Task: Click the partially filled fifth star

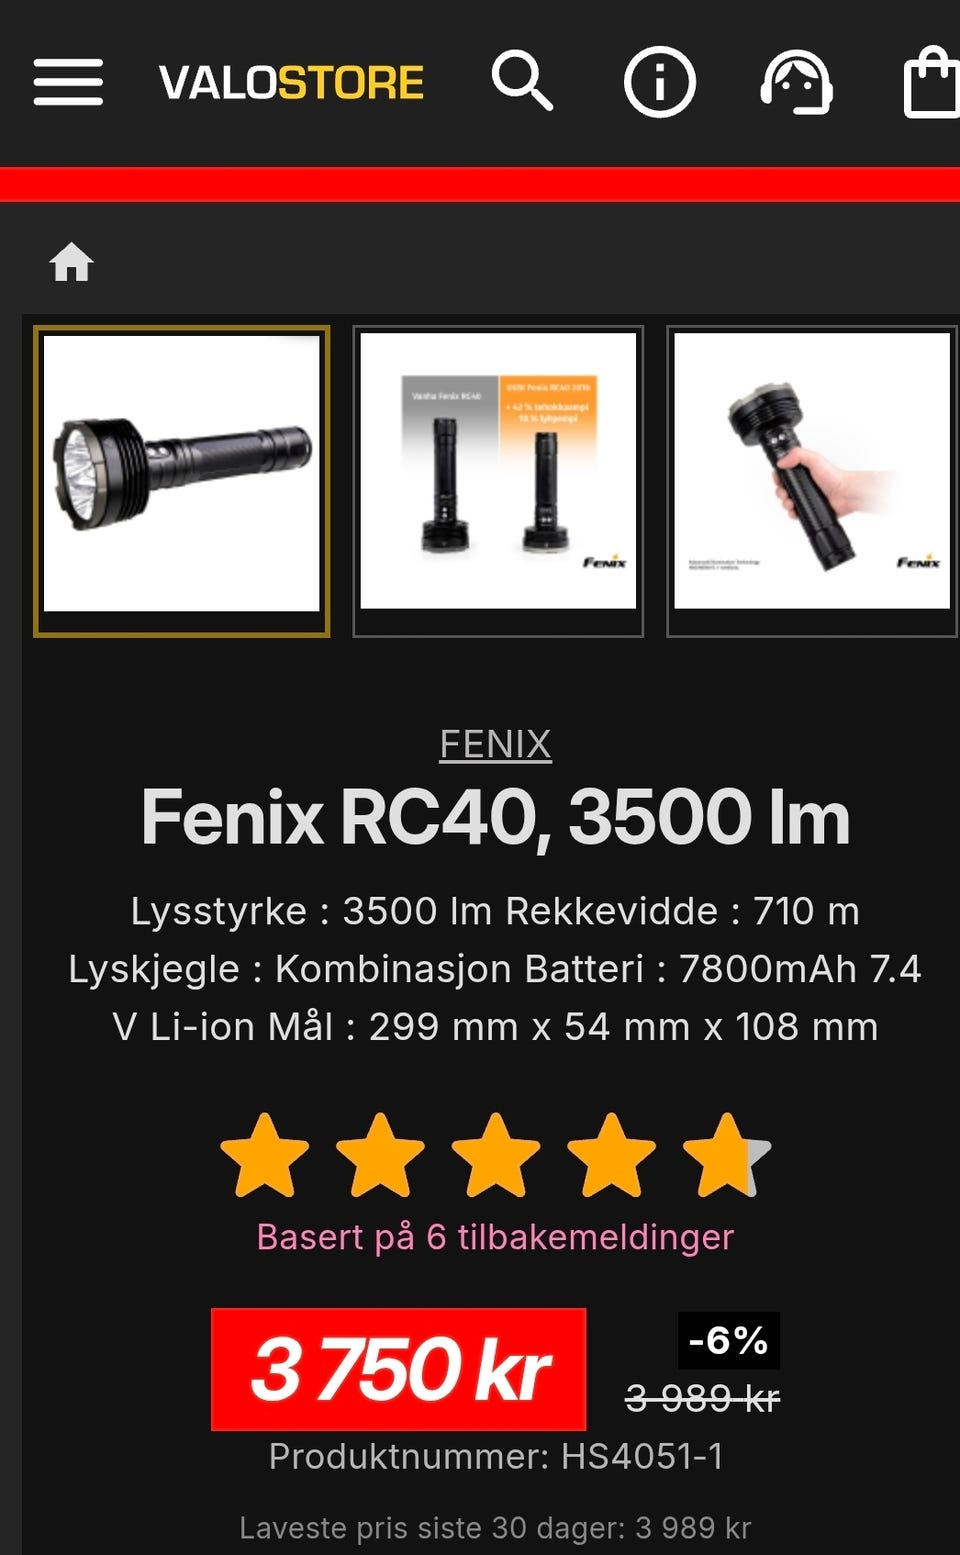Action: coord(727,1156)
